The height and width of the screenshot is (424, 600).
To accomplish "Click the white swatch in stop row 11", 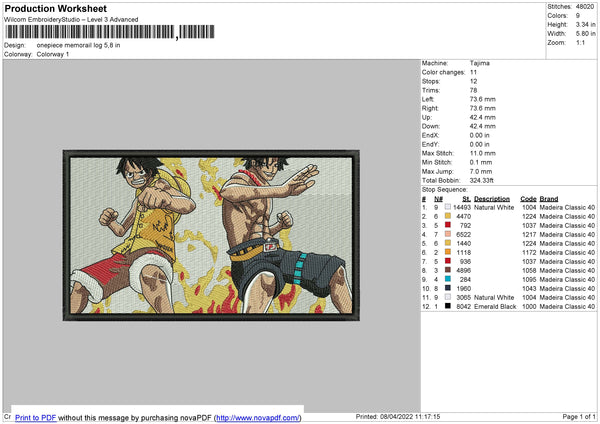I will pyautogui.click(x=448, y=297).
